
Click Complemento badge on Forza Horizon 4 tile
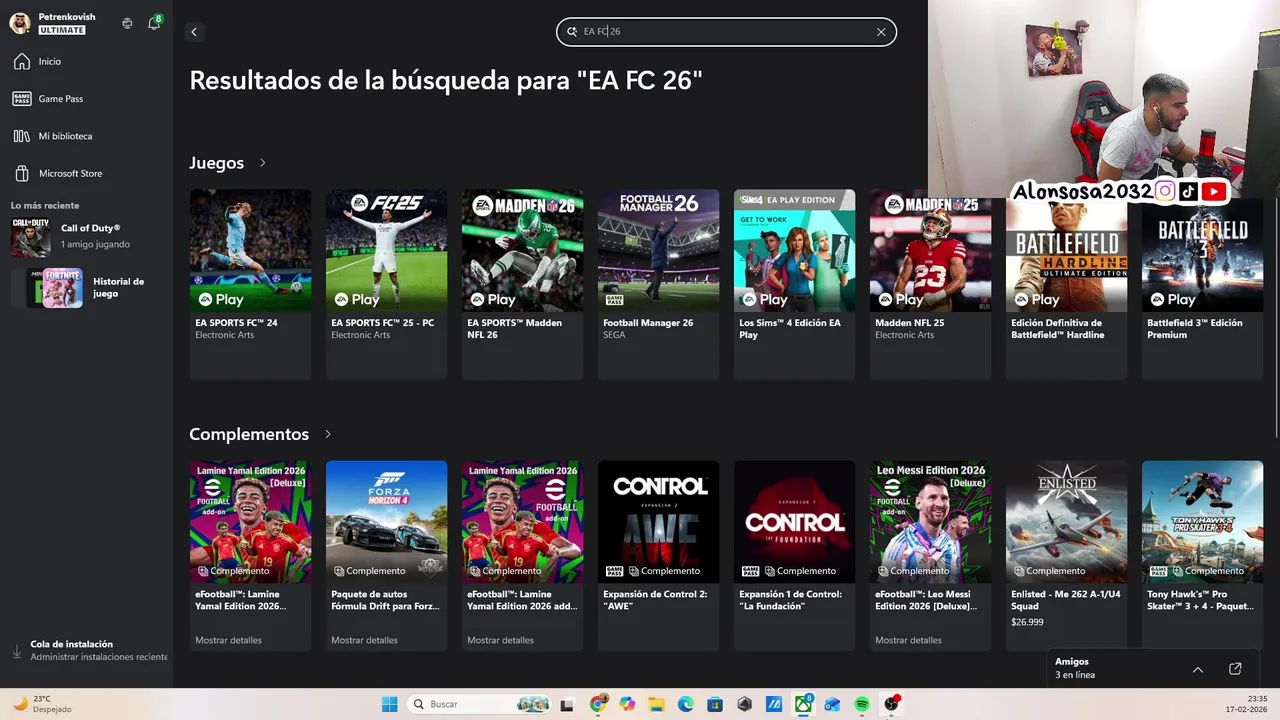[x=369, y=571]
